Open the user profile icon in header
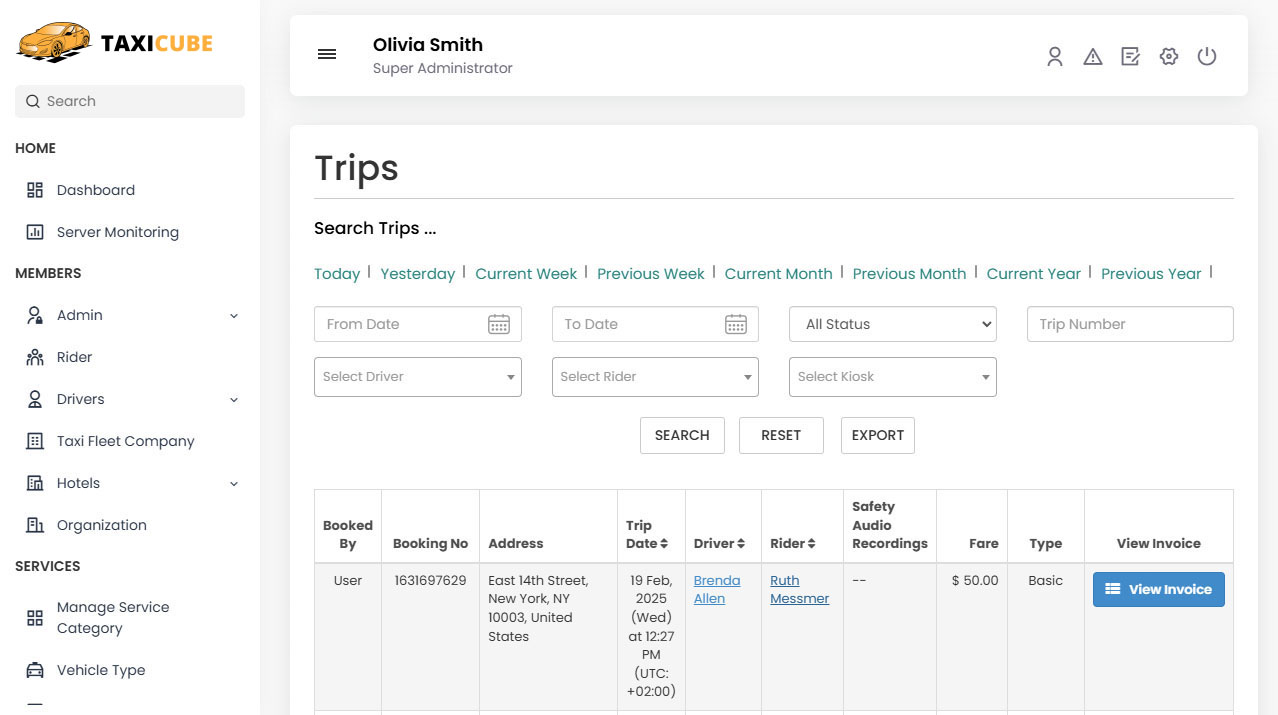1278x715 pixels. click(x=1054, y=57)
